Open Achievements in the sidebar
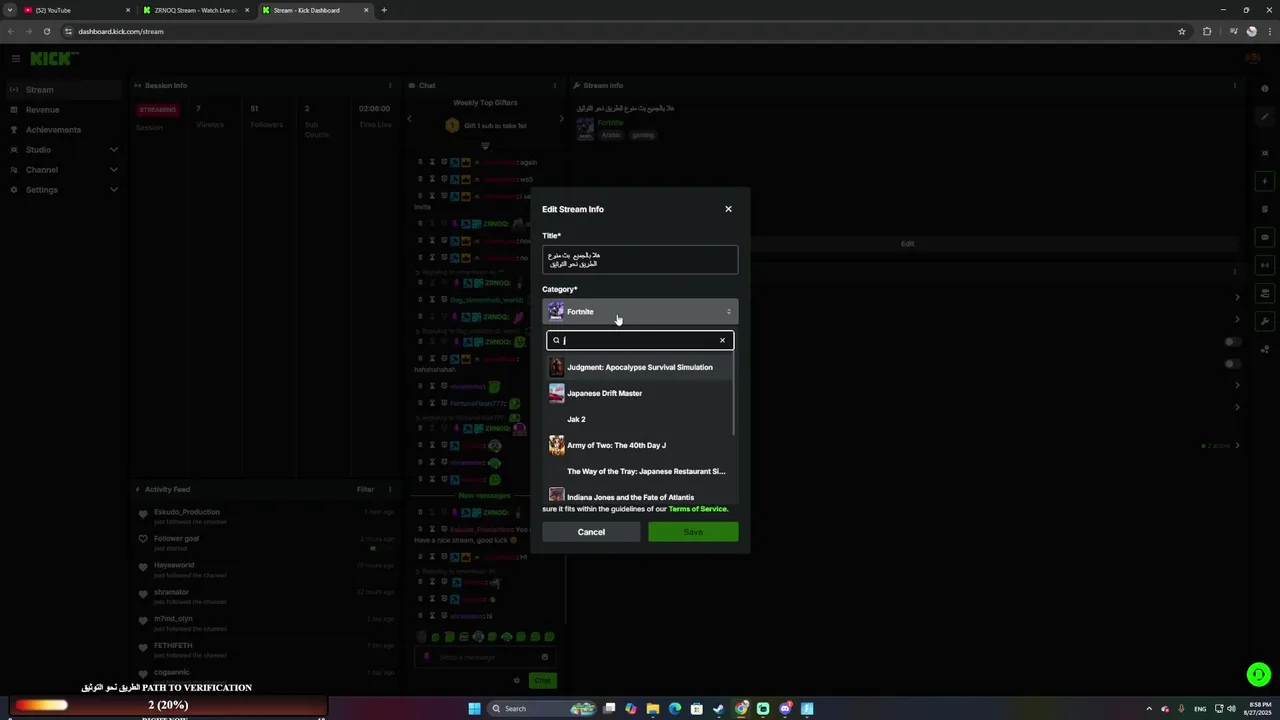This screenshot has height=720, width=1280. click(62, 130)
